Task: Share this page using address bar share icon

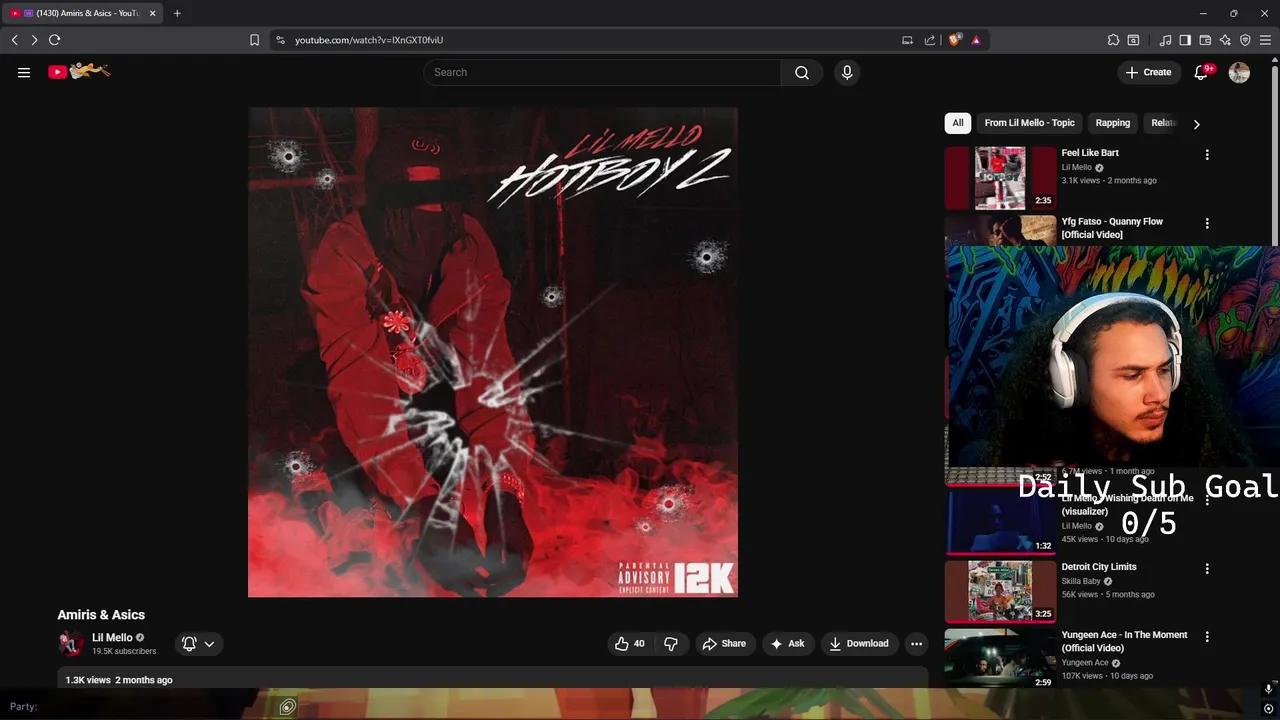Action: pyautogui.click(x=930, y=40)
